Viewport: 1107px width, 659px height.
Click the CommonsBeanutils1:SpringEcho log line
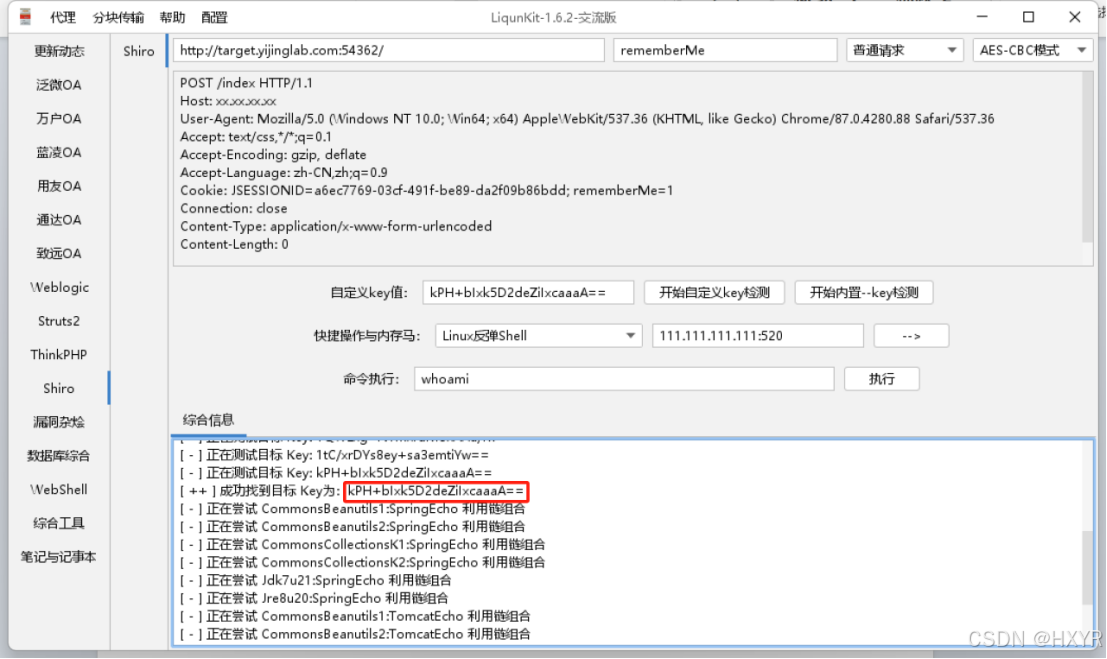[352, 509]
